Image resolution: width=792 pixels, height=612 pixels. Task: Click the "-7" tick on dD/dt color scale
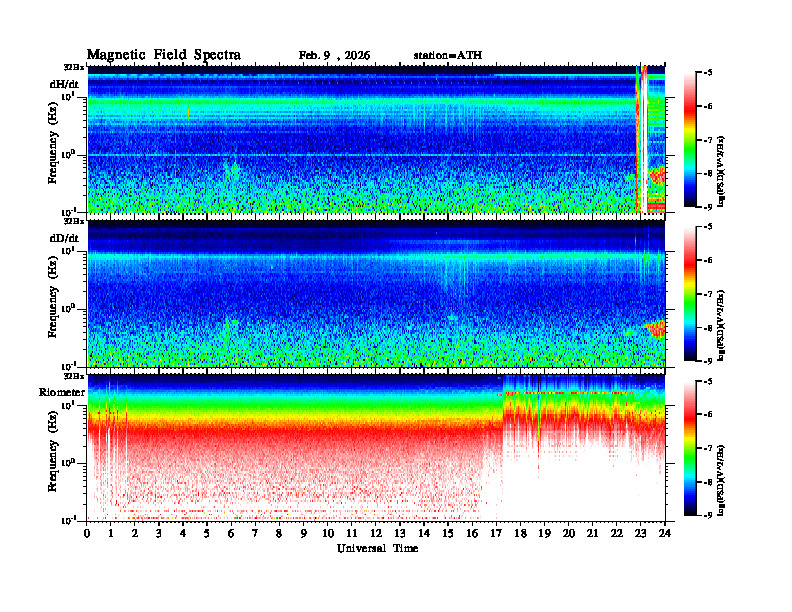tap(708, 294)
